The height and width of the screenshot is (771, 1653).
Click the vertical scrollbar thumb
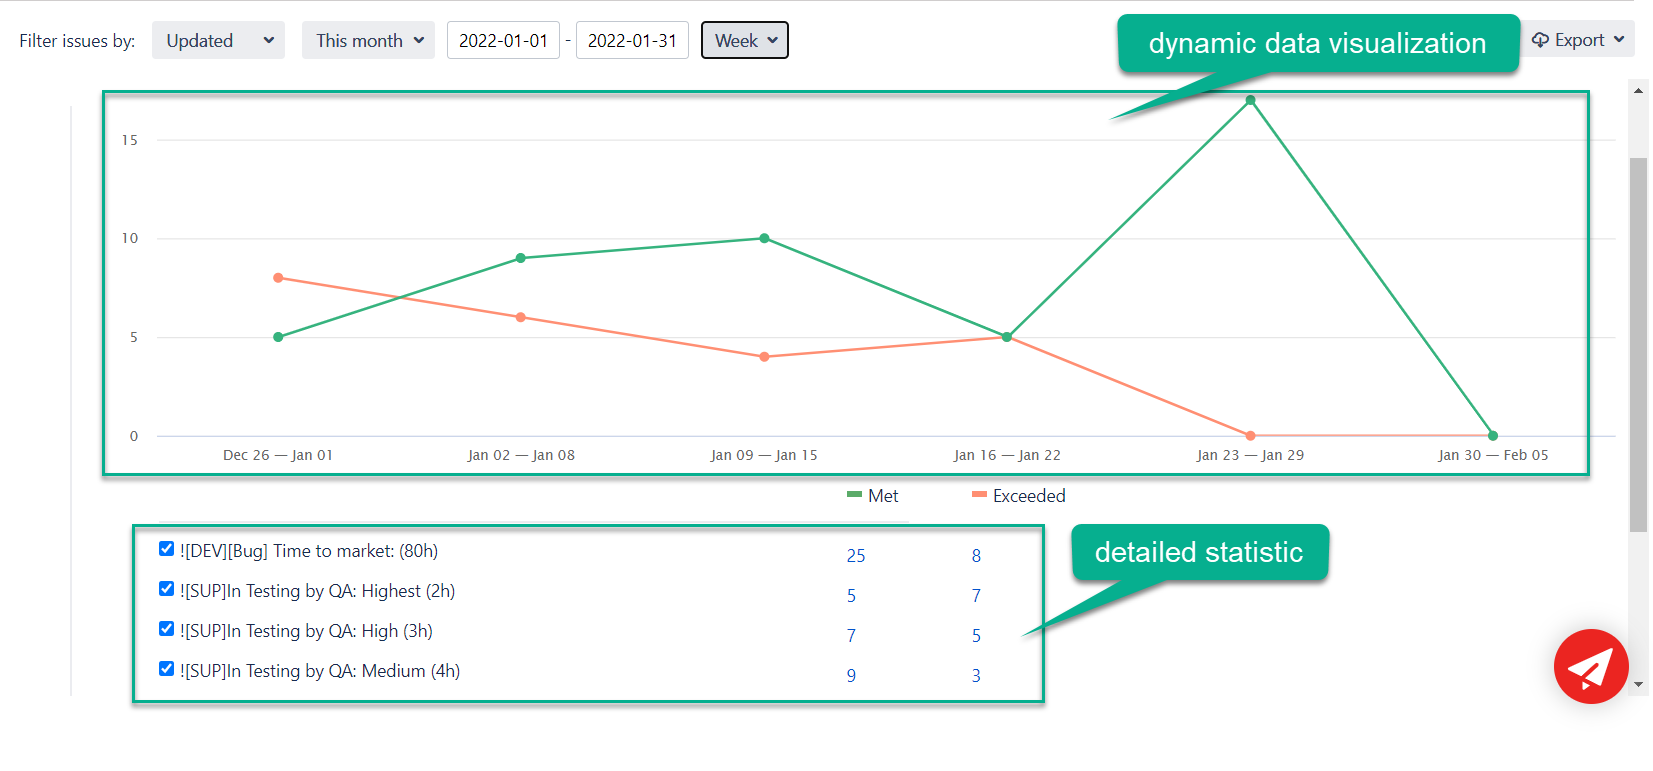pos(1638,340)
